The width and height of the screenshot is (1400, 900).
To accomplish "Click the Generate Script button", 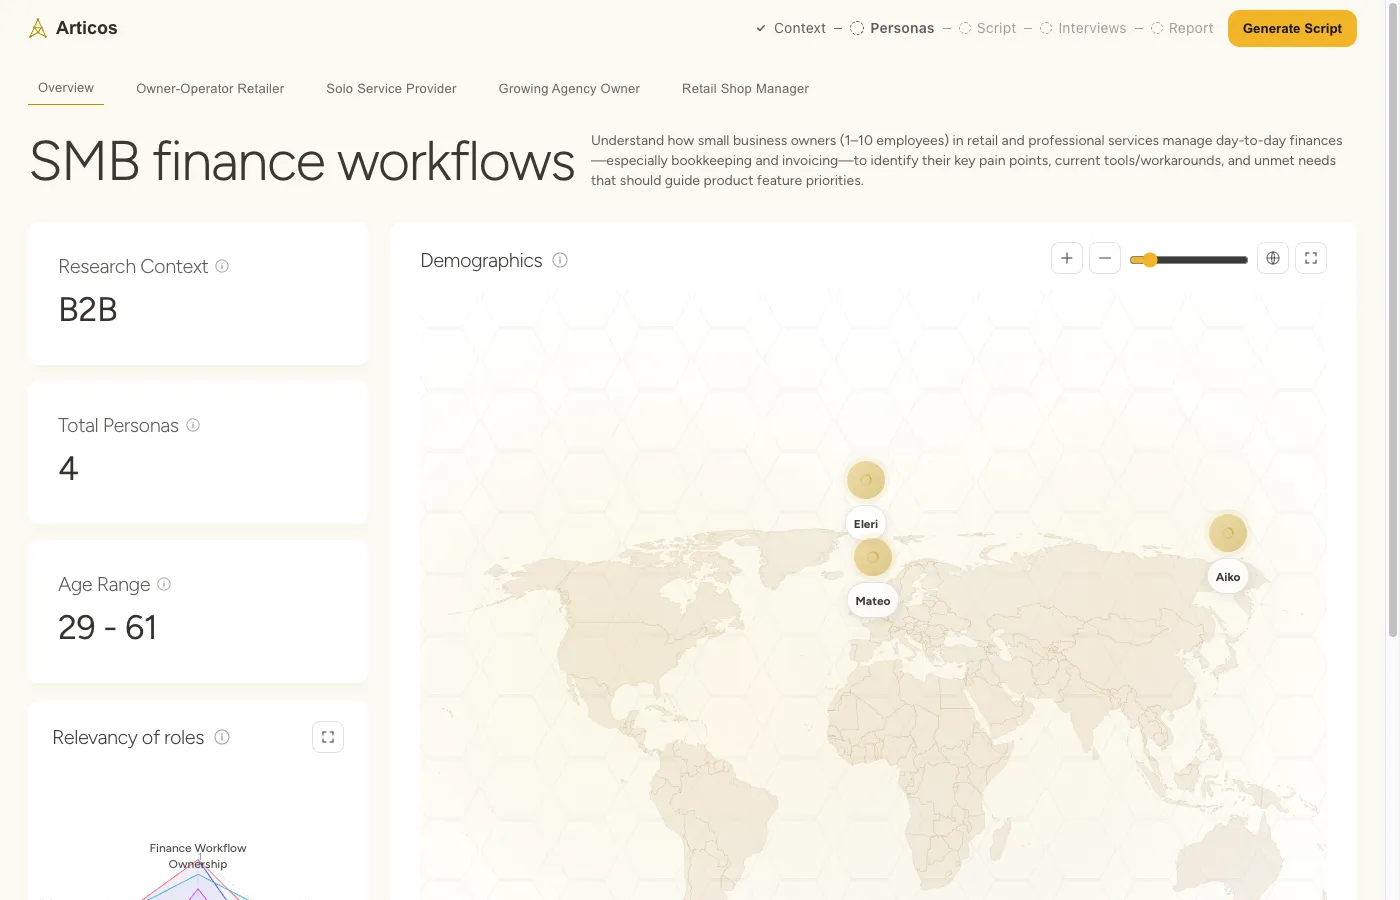I will pyautogui.click(x=1292, y=28).
